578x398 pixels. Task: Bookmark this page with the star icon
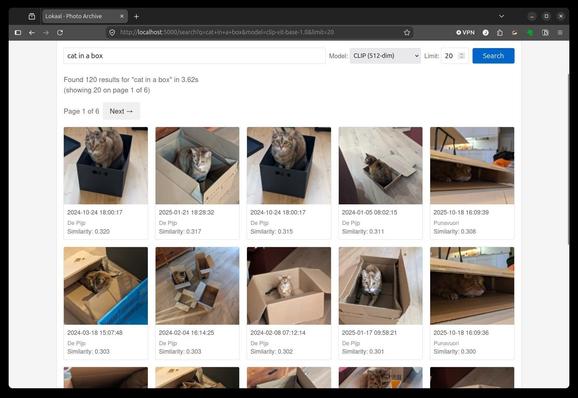click(407, 33)
